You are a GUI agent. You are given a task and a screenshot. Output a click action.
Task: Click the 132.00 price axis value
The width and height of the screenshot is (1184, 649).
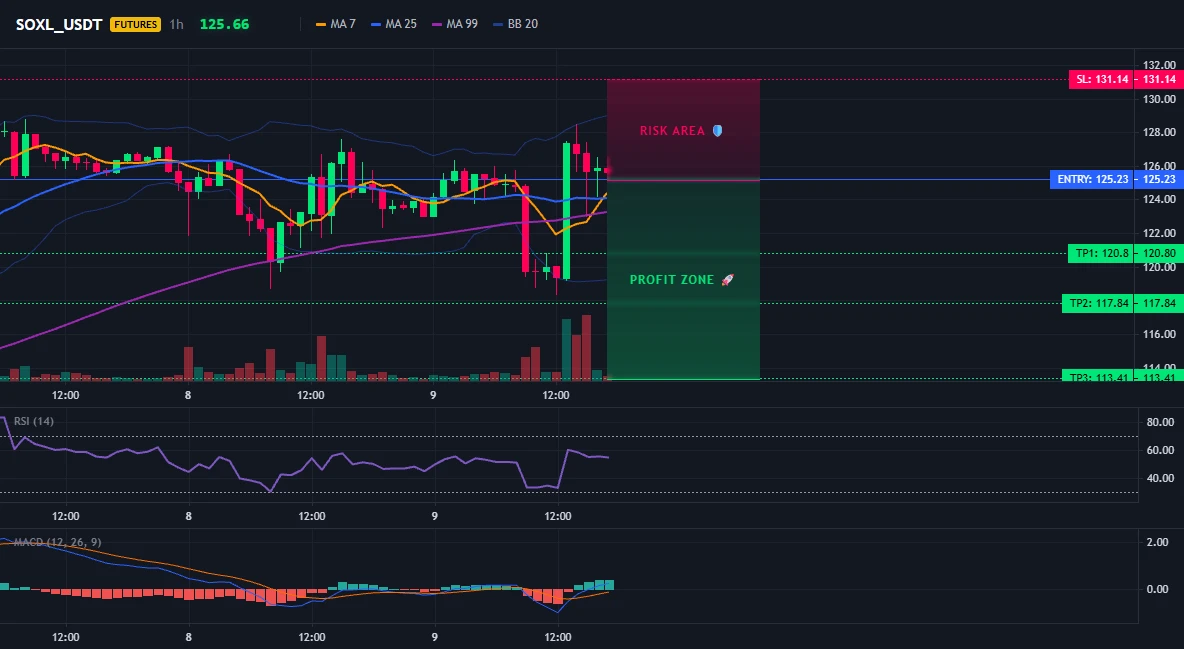[x=1160, y=65]
